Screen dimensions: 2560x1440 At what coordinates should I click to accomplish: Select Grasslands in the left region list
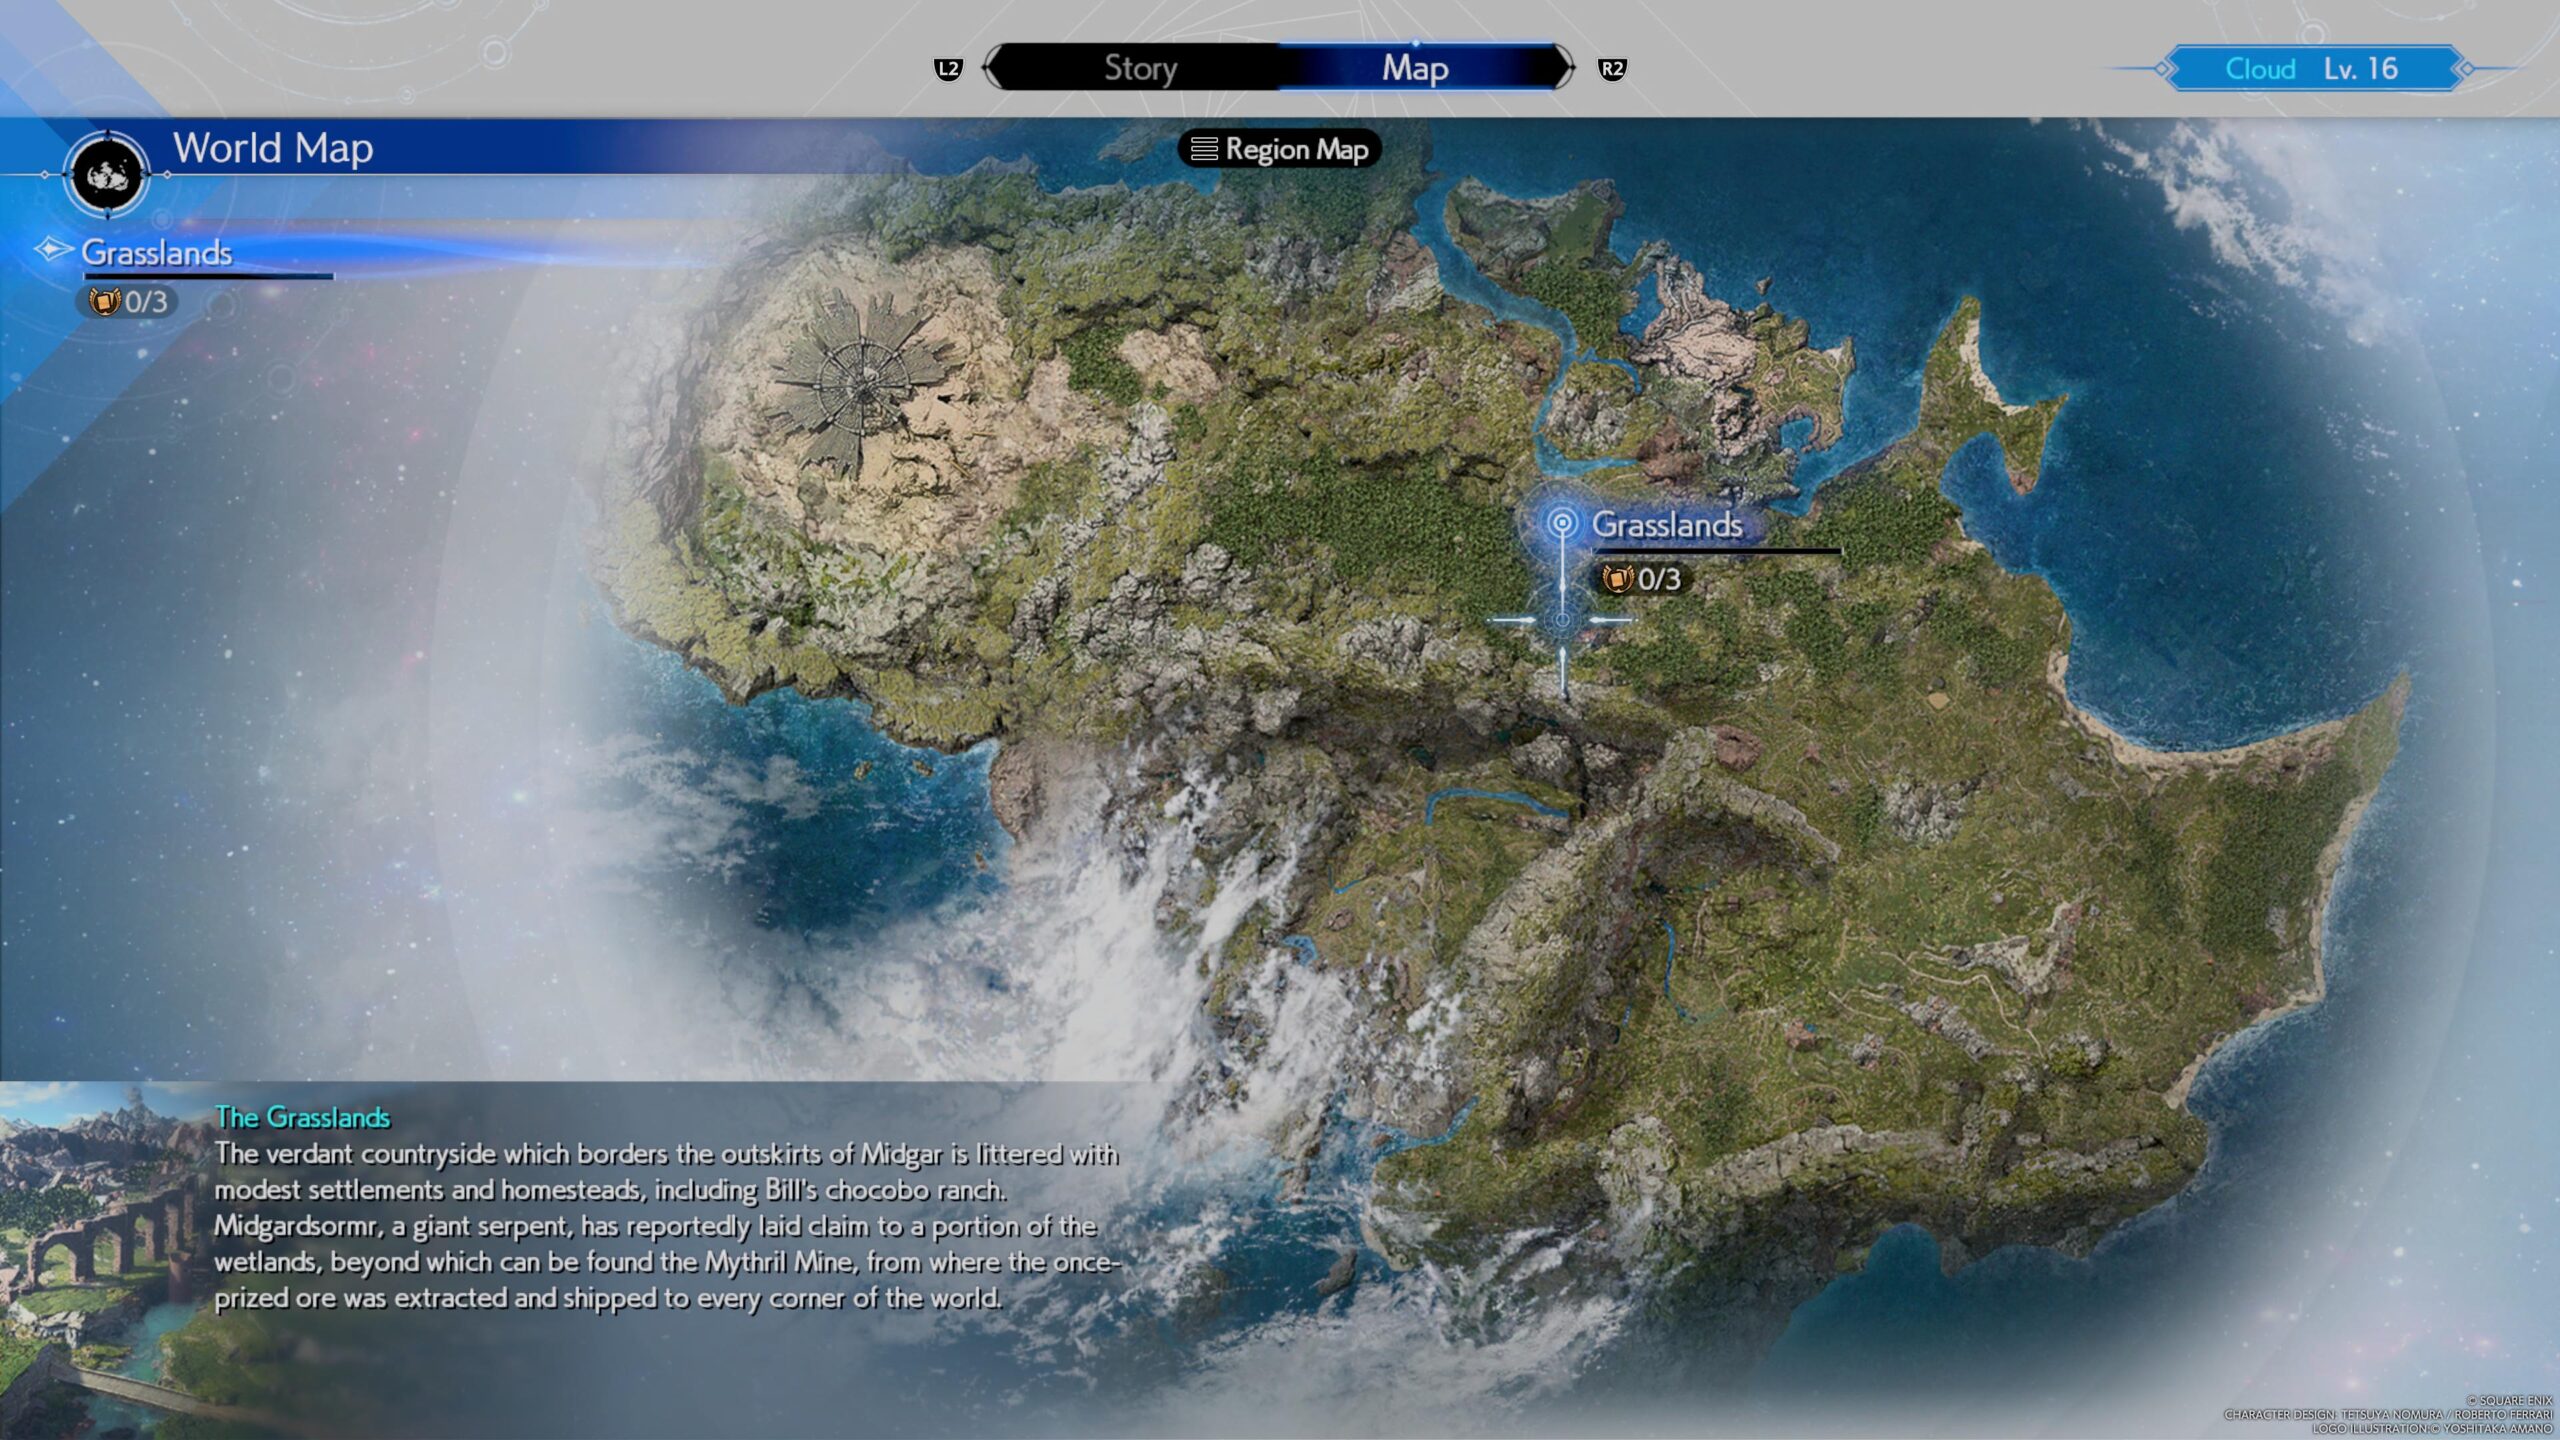coord(157,253)
